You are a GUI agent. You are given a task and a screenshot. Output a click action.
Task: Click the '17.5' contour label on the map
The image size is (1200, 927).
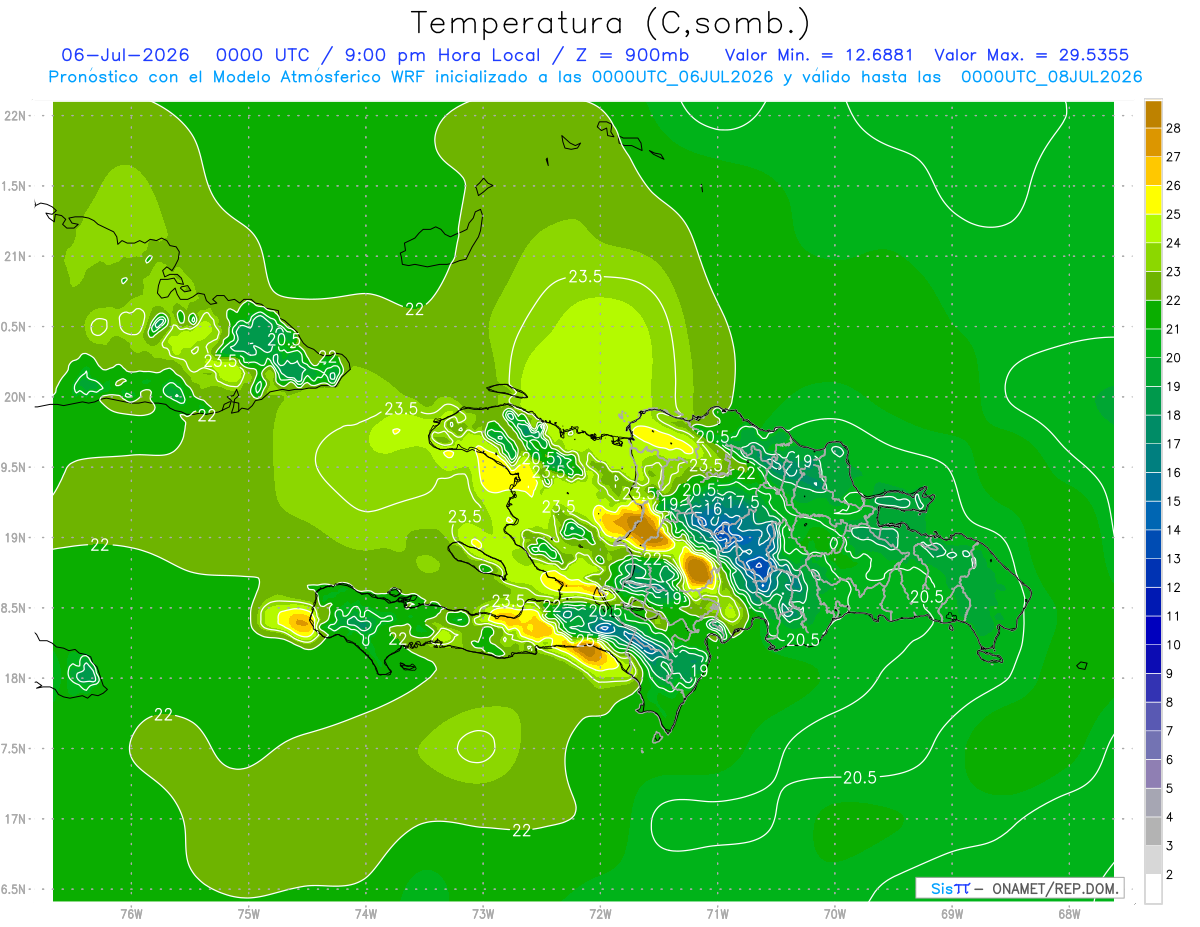[x=742, y=501]
